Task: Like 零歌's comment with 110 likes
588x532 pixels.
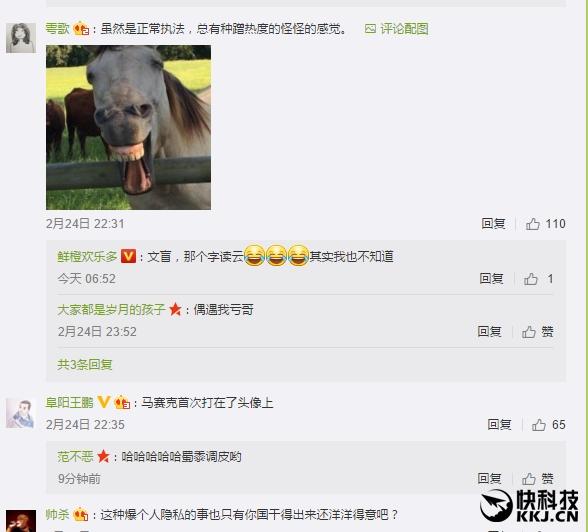Action: tap(532, 224)
